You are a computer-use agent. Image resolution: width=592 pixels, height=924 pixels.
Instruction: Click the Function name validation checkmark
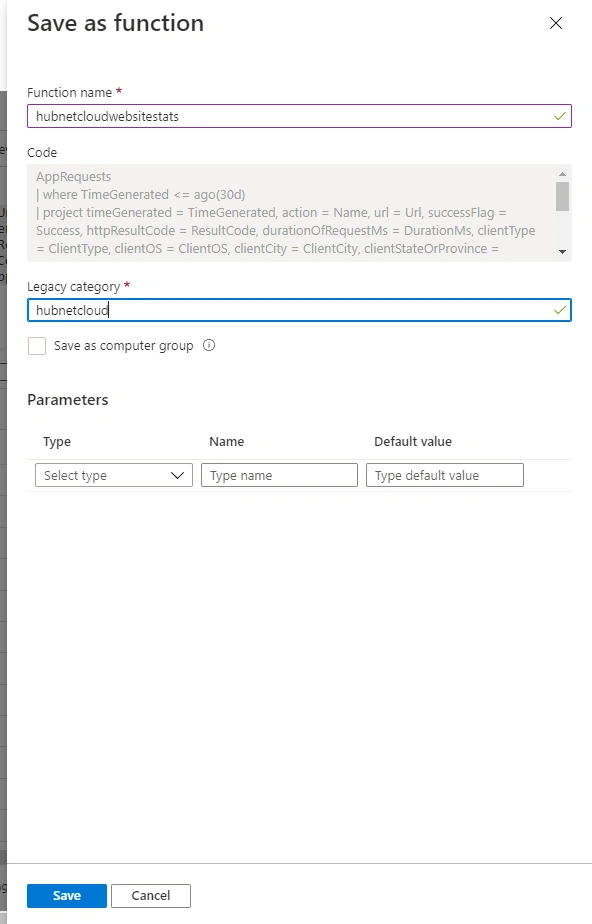(x=560, y=116)
